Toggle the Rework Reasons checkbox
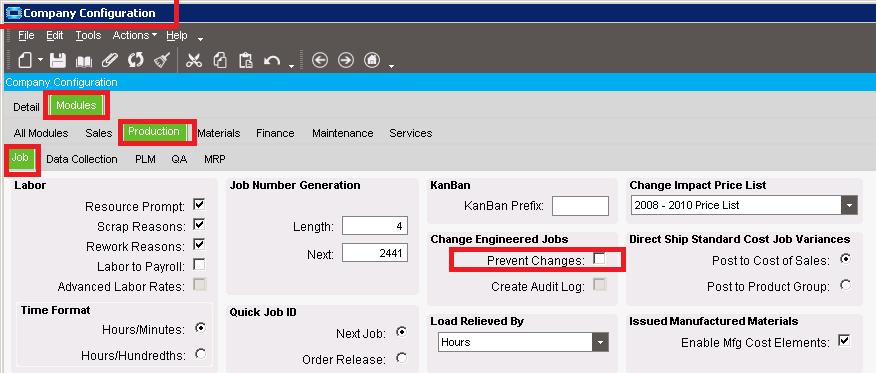Viewport: 876px width, 373px height. pyautogui.click(x=199, y=244)
